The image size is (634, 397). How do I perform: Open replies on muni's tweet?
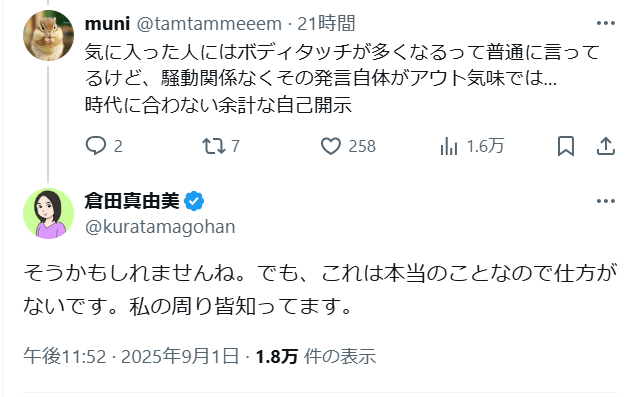[96, 146]
